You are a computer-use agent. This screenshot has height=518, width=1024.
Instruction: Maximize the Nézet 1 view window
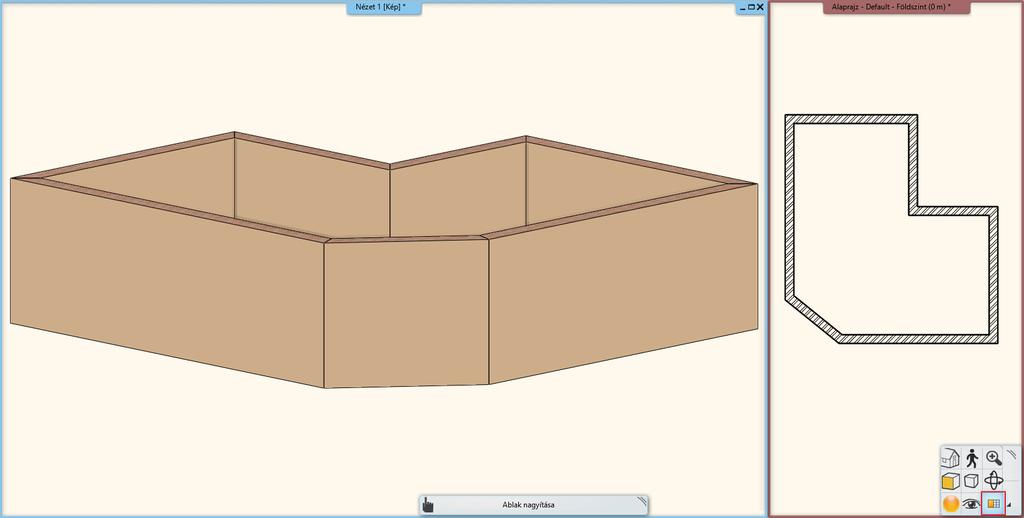coord(750,7)
